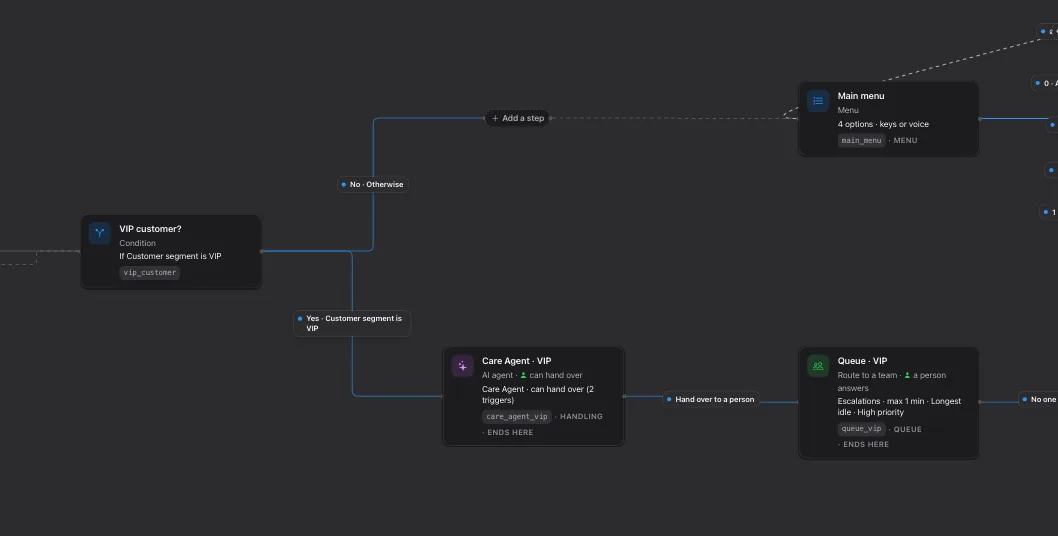Click Main menu node output connector dot
1058x536 pixels.
[979, 119]
